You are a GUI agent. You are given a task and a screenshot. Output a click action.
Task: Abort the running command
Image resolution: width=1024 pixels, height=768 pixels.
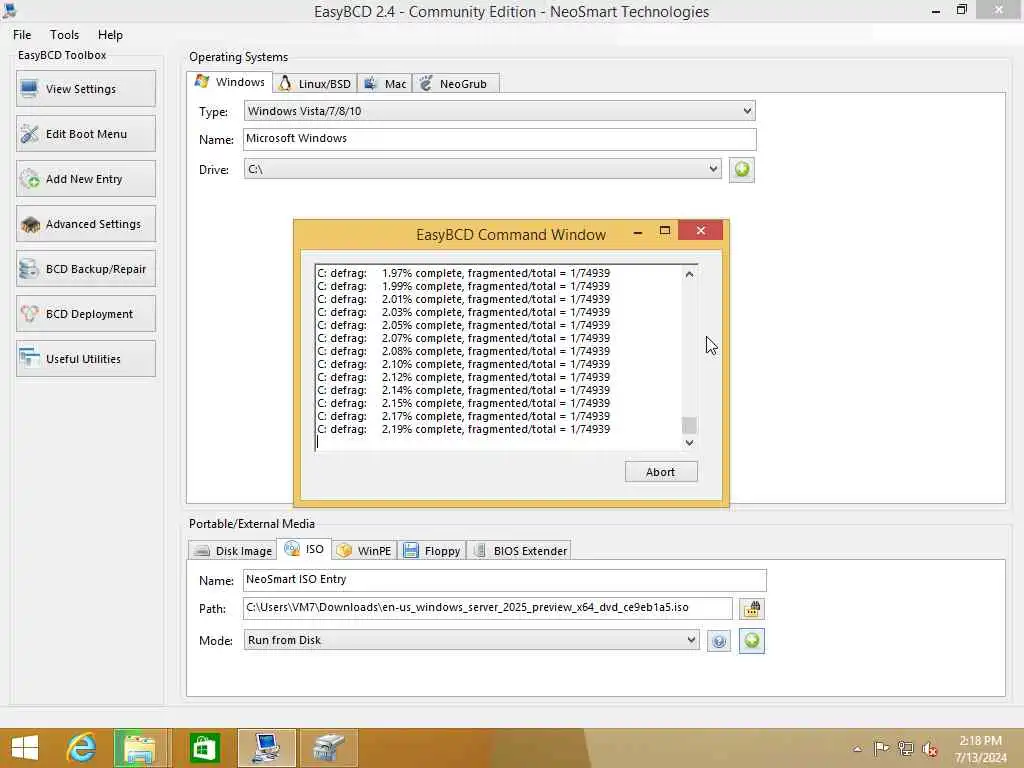pyautogui.click(x=661, y=472)
